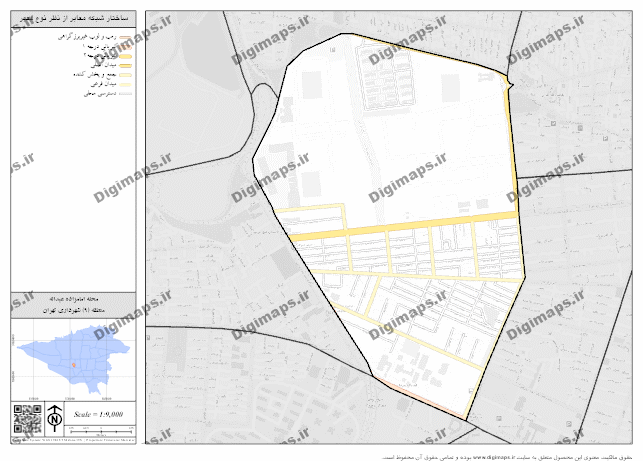Image resolution: width=643 pixels, height=461 pixels.
Task: Click the scale bar ruler
Action: tap(101, 431)
